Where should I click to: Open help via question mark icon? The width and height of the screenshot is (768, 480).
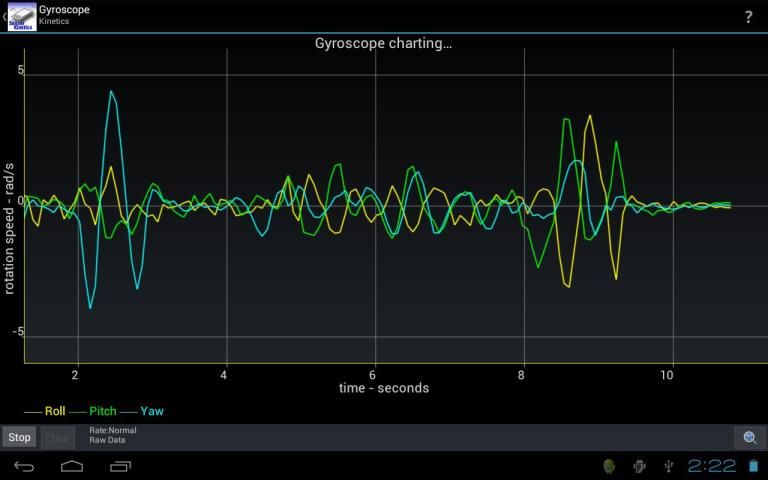pyautogui.click(x=748, y=17)
